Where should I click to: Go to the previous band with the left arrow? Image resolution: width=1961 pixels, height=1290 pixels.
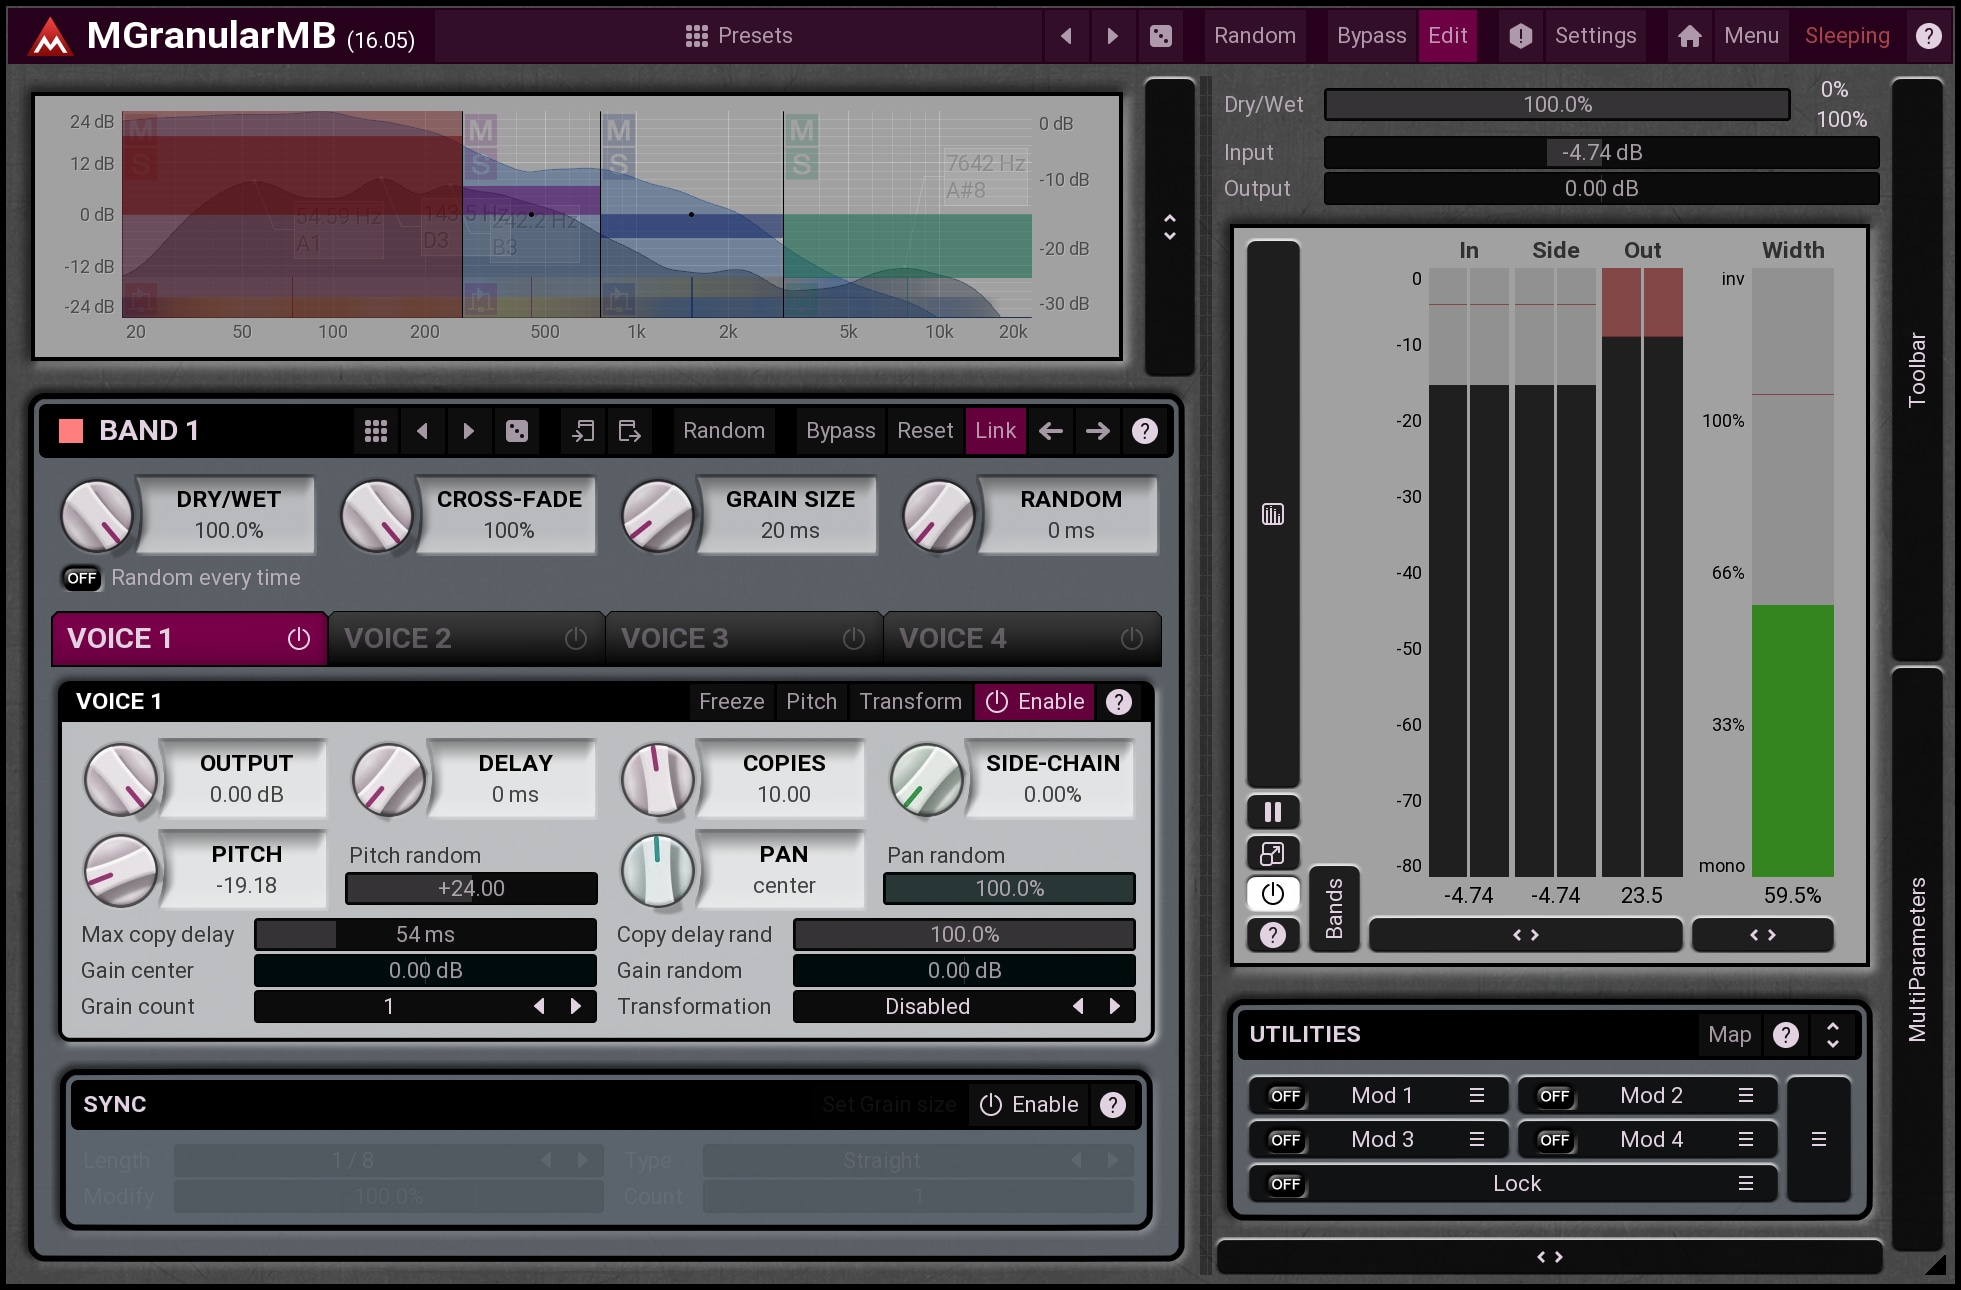1050,431
